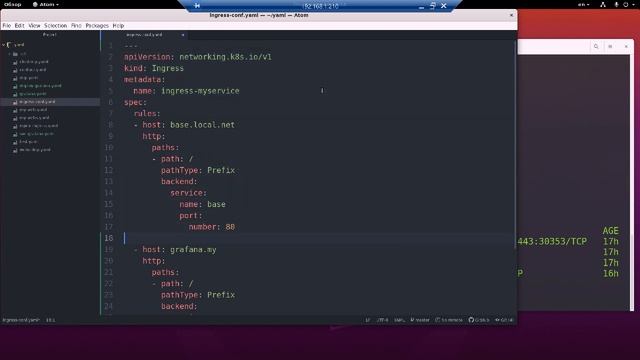Open the Help menu
This screenshot has width=640, height=360.
tap(118, 25)
